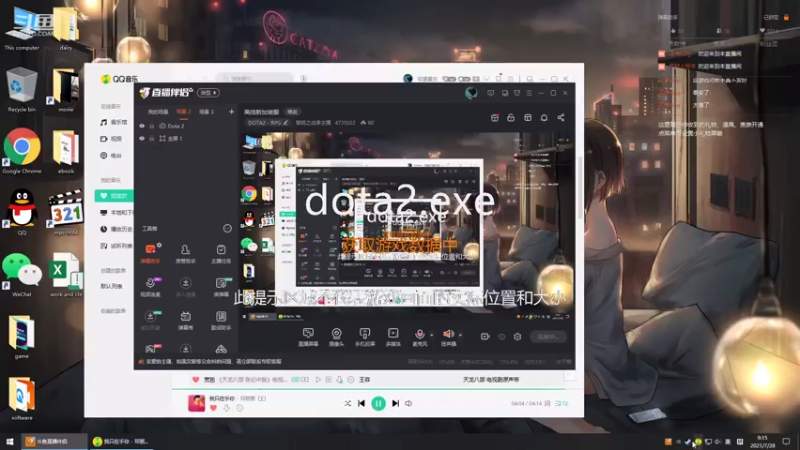Open the Google Chrome desktop shortcut

coord(21,151)
